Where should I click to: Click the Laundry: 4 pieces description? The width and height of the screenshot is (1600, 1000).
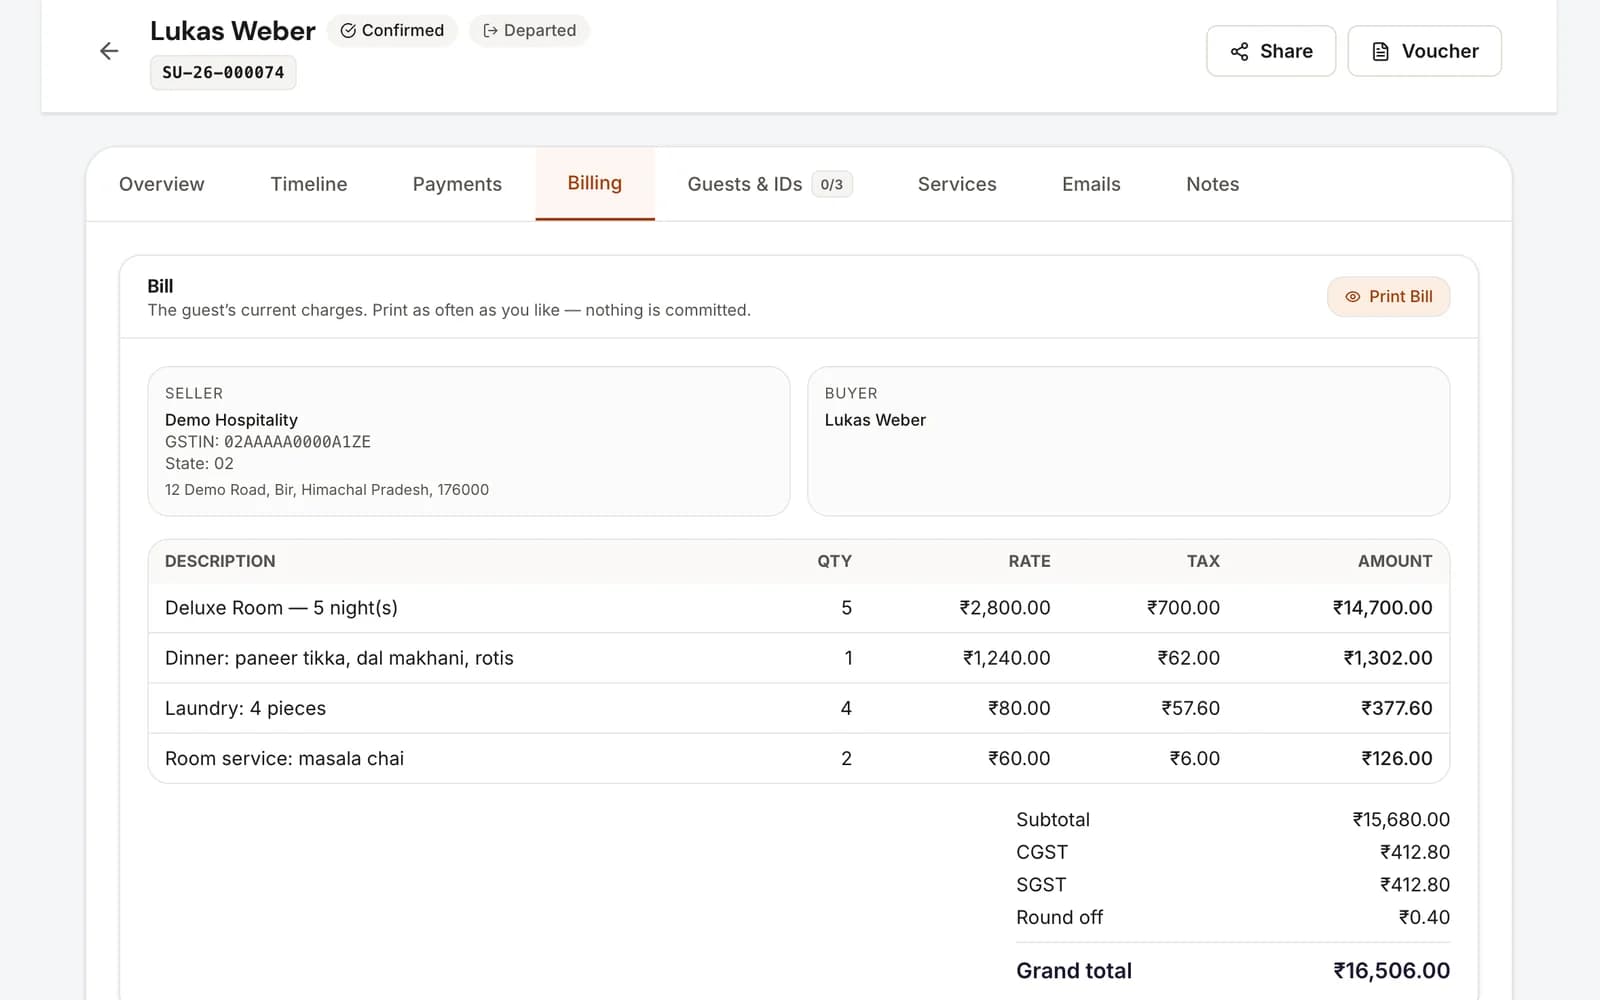pos(245,708)
